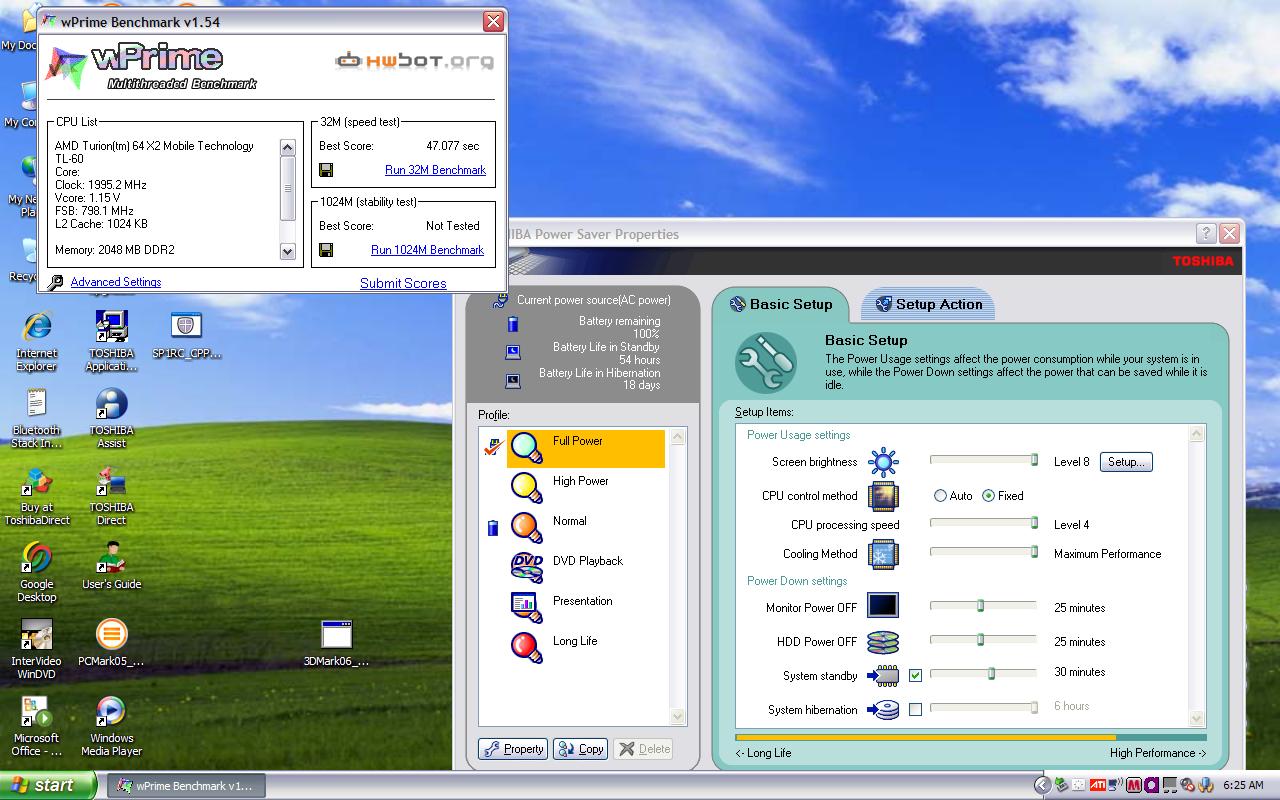Viewport: 1280px width, 800px height.
Task: Expand hidden system tray icons arrow
Action: pos(1042,786)
